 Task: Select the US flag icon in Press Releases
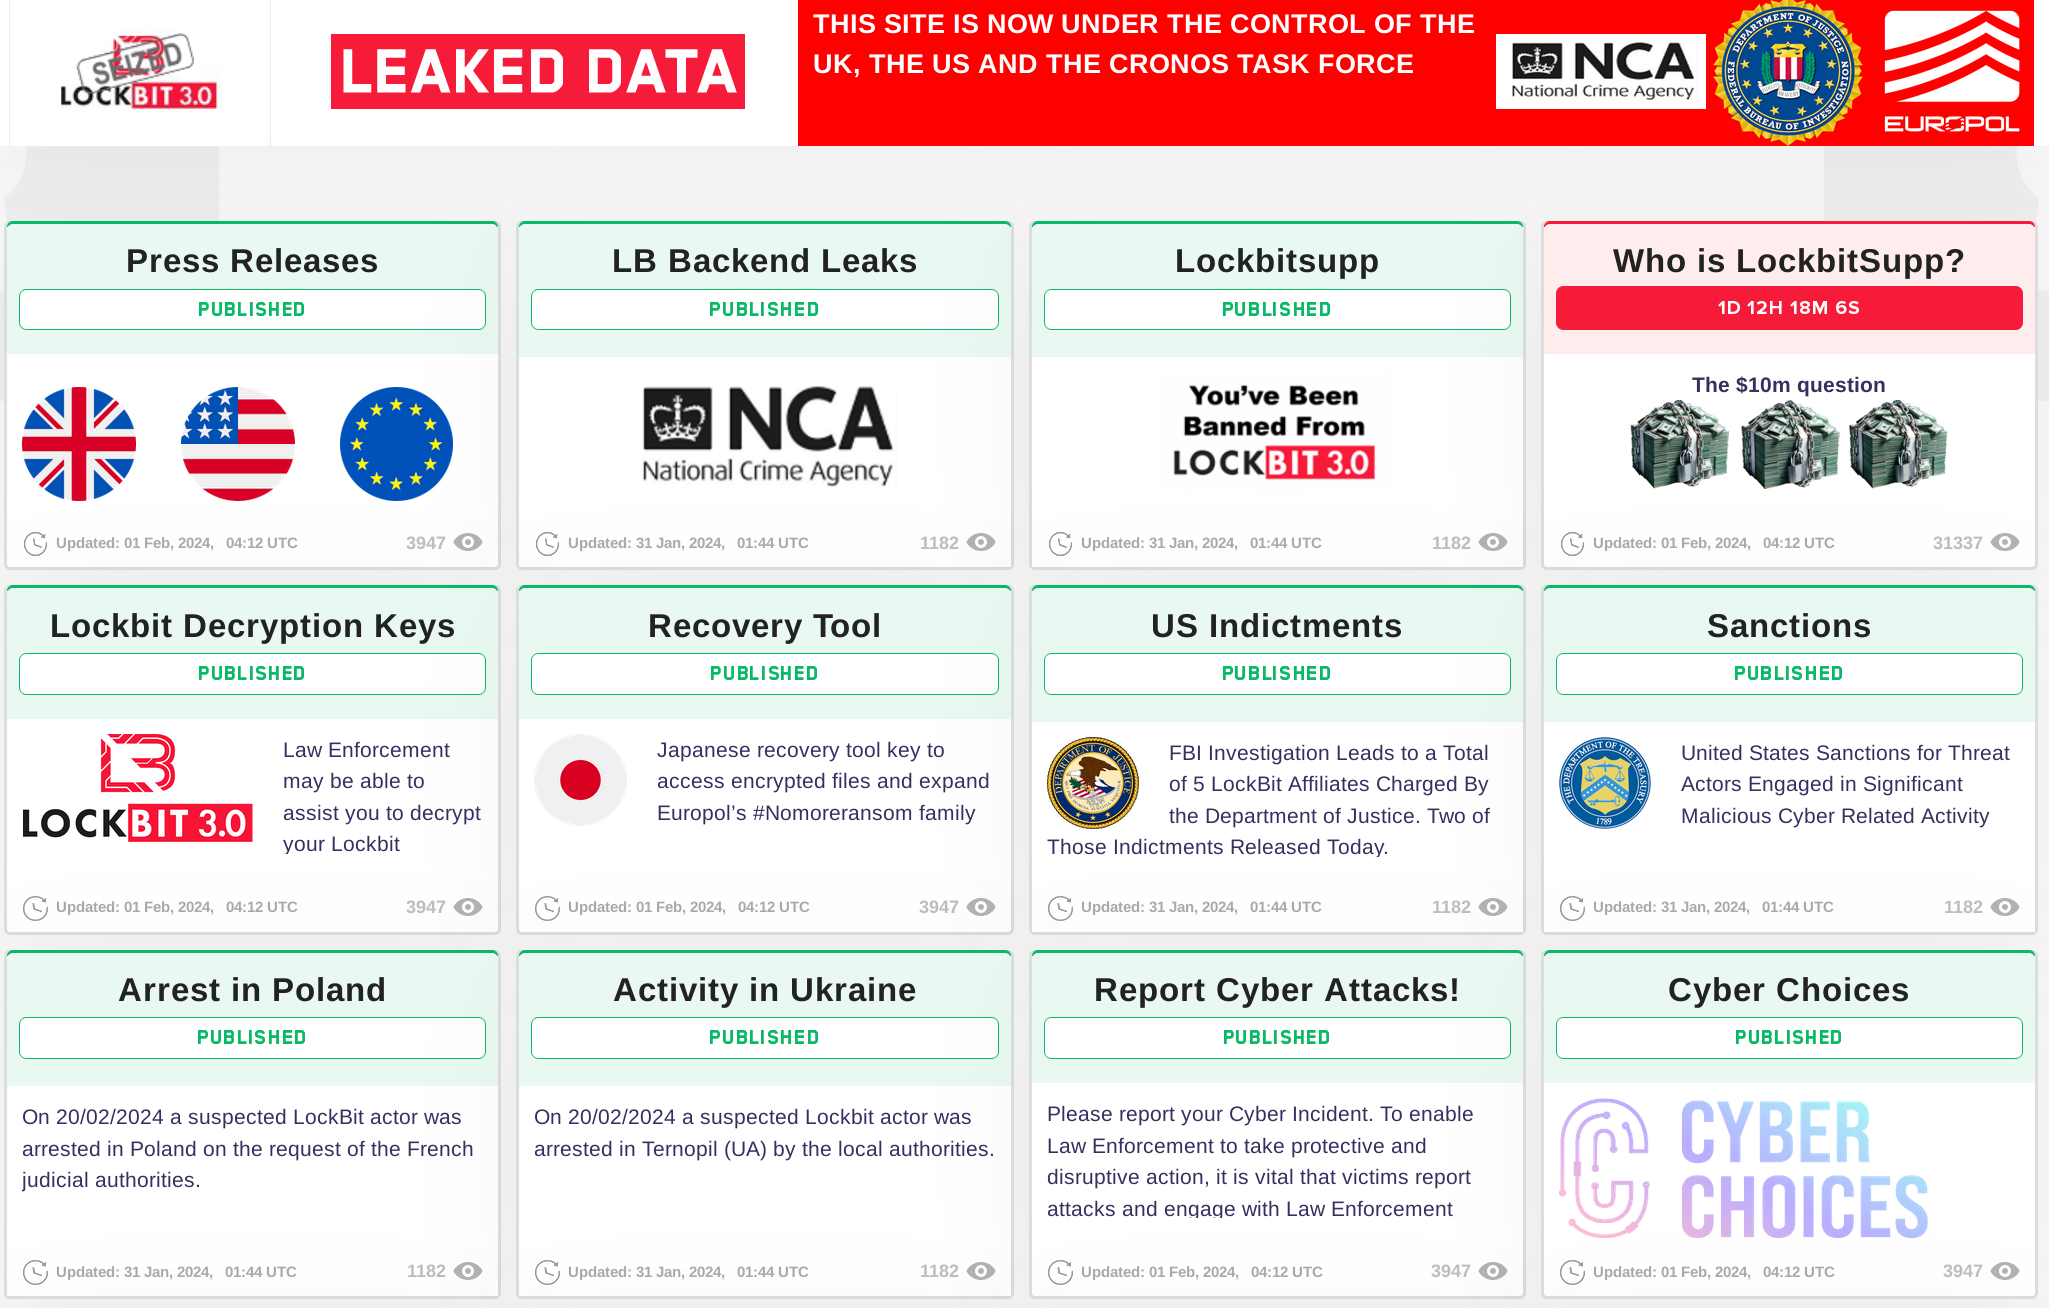click(x=238, y=443)
